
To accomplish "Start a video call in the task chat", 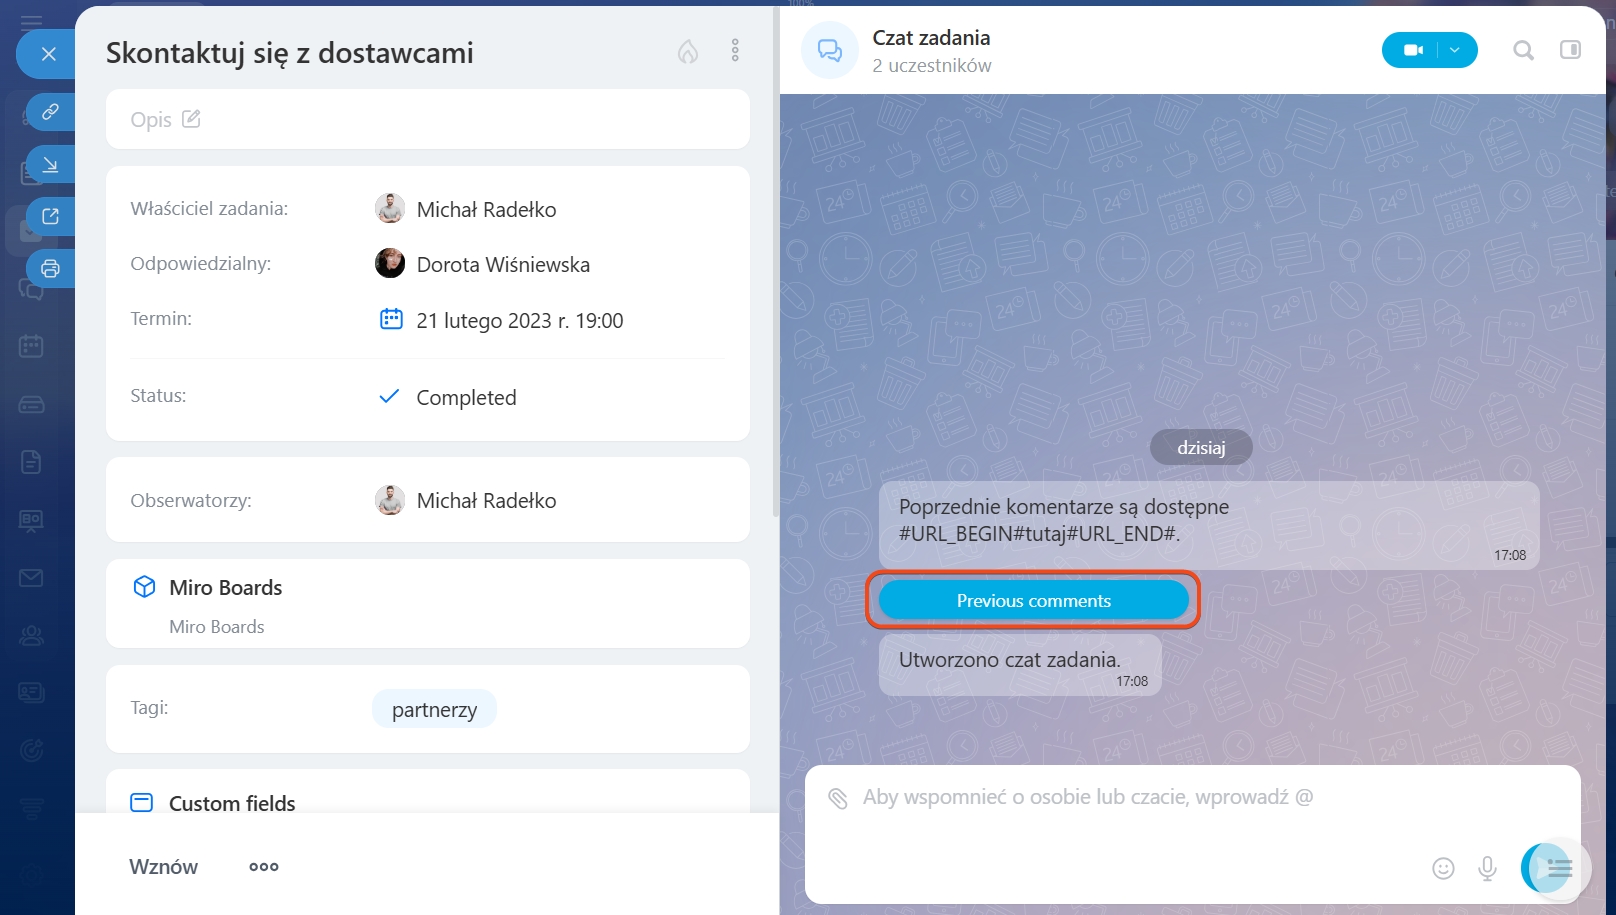I will point(1412,50).
